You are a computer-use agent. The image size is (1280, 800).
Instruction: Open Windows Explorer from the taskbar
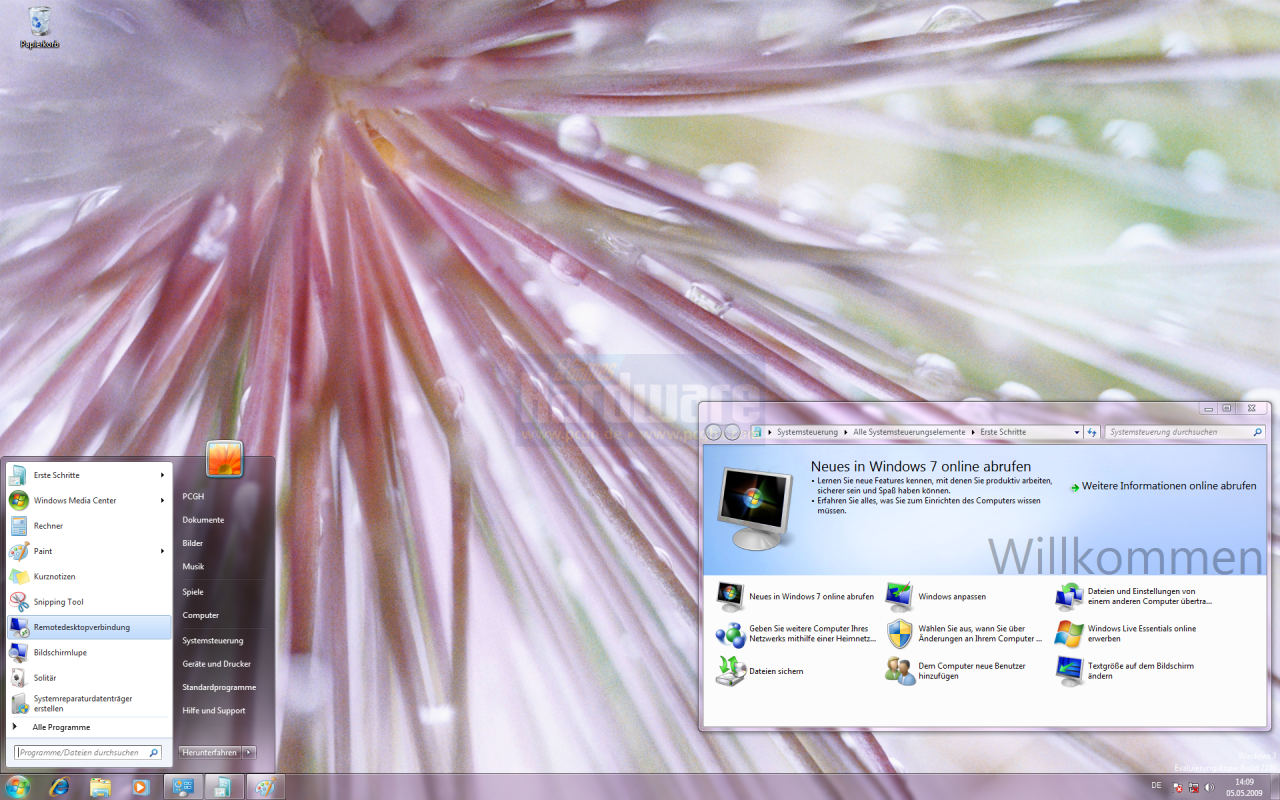[100, 787]
